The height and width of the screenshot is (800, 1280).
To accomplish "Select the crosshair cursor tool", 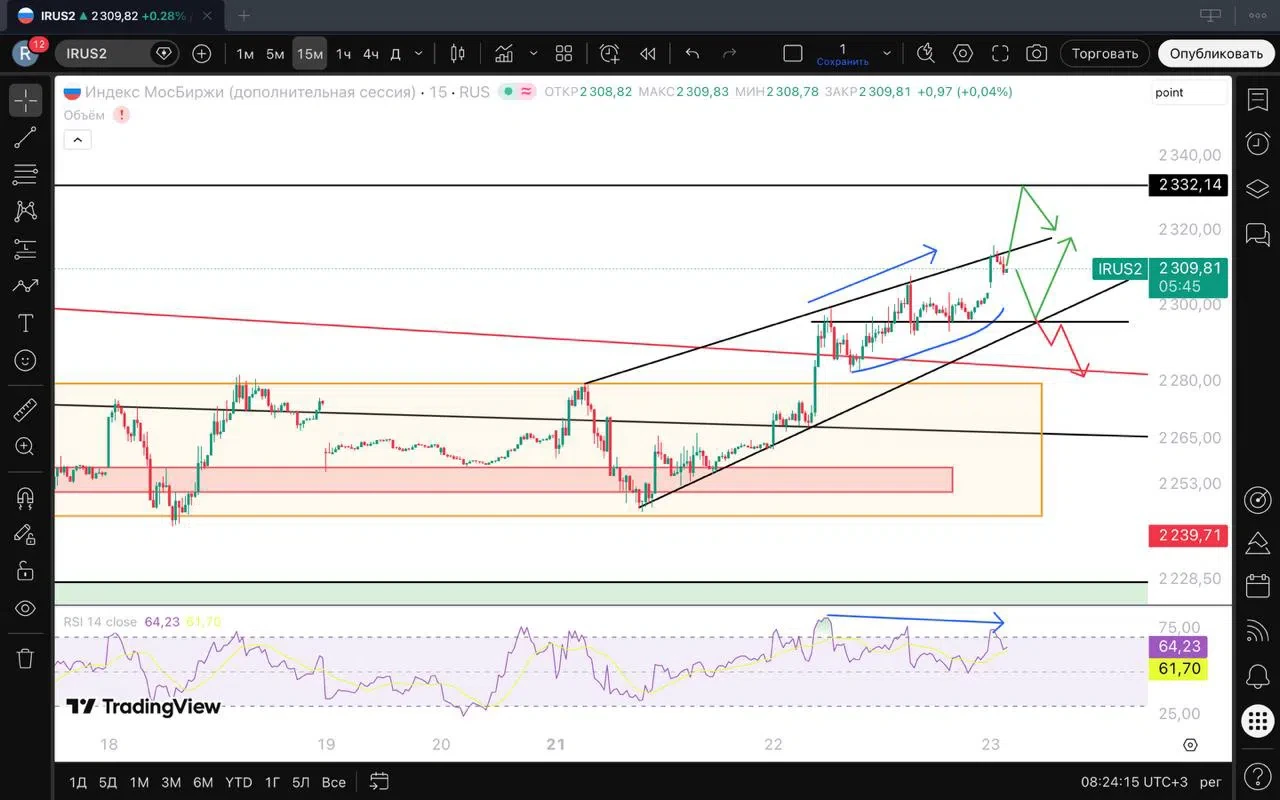I will [25, 100].
